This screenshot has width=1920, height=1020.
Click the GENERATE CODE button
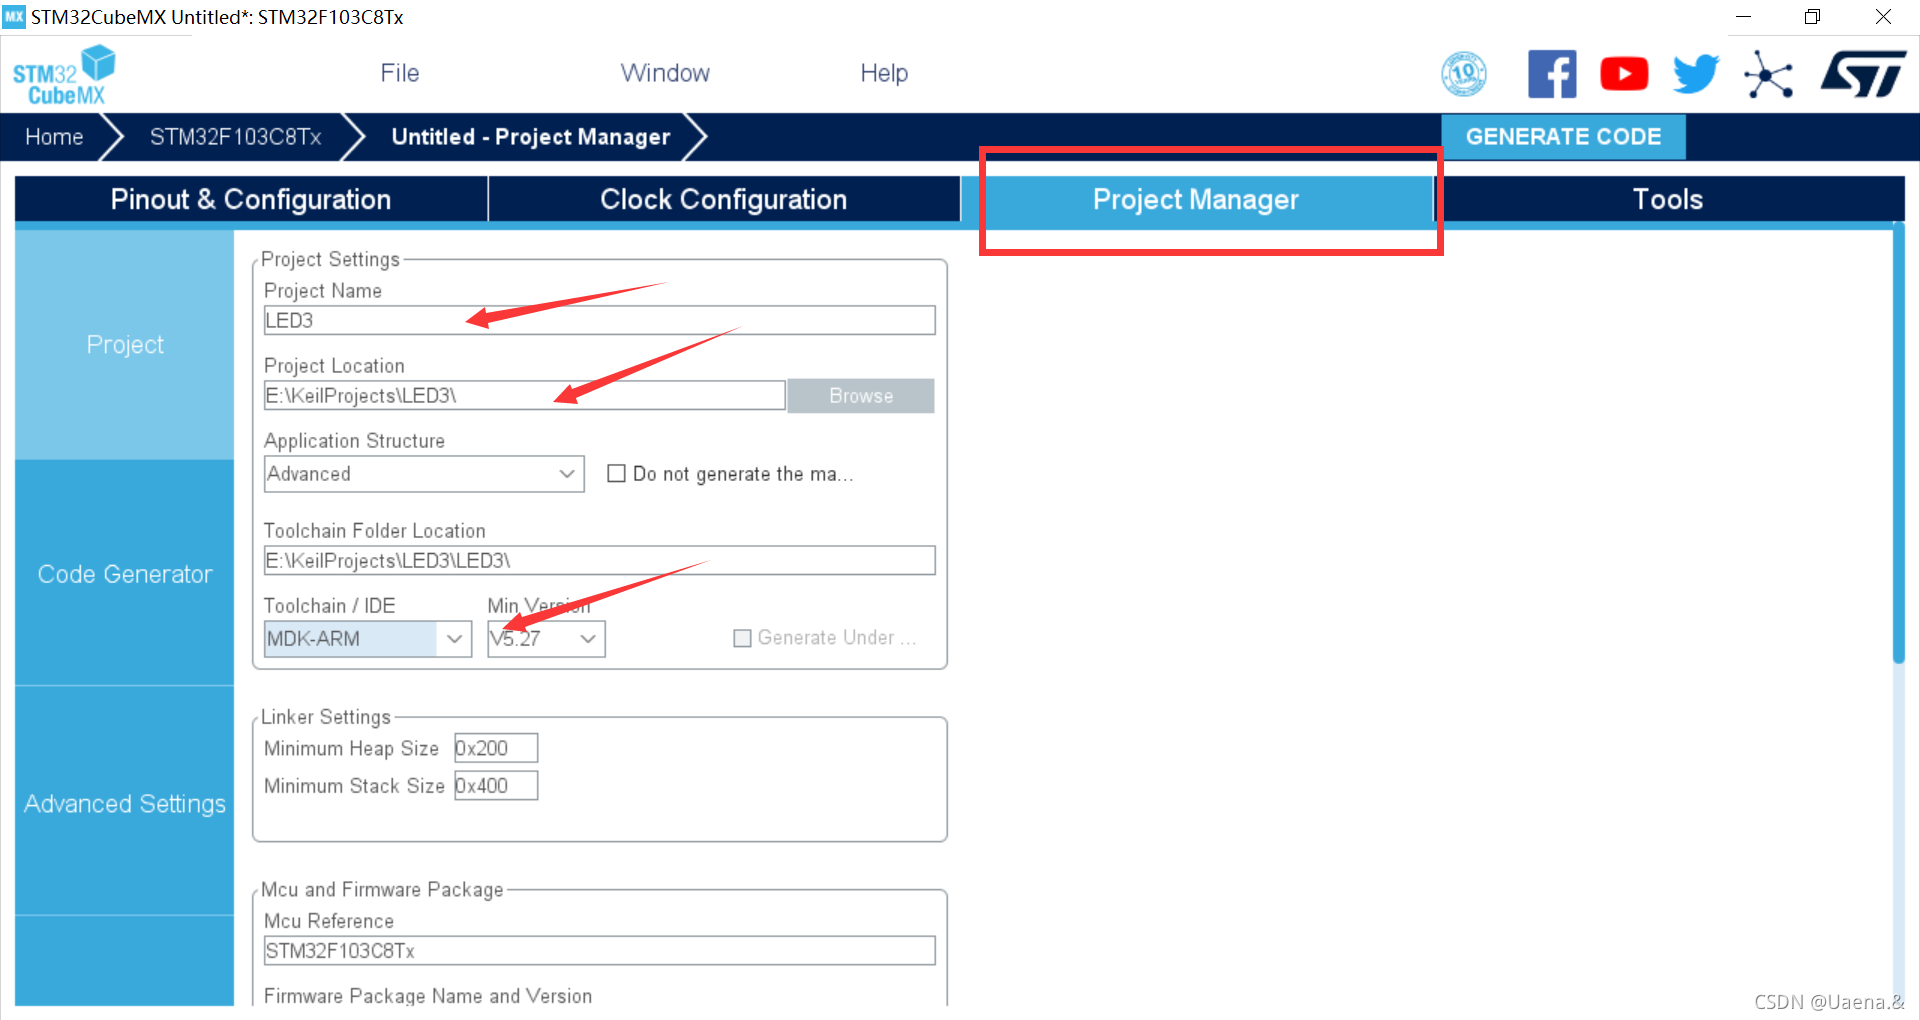[1563, 137]
